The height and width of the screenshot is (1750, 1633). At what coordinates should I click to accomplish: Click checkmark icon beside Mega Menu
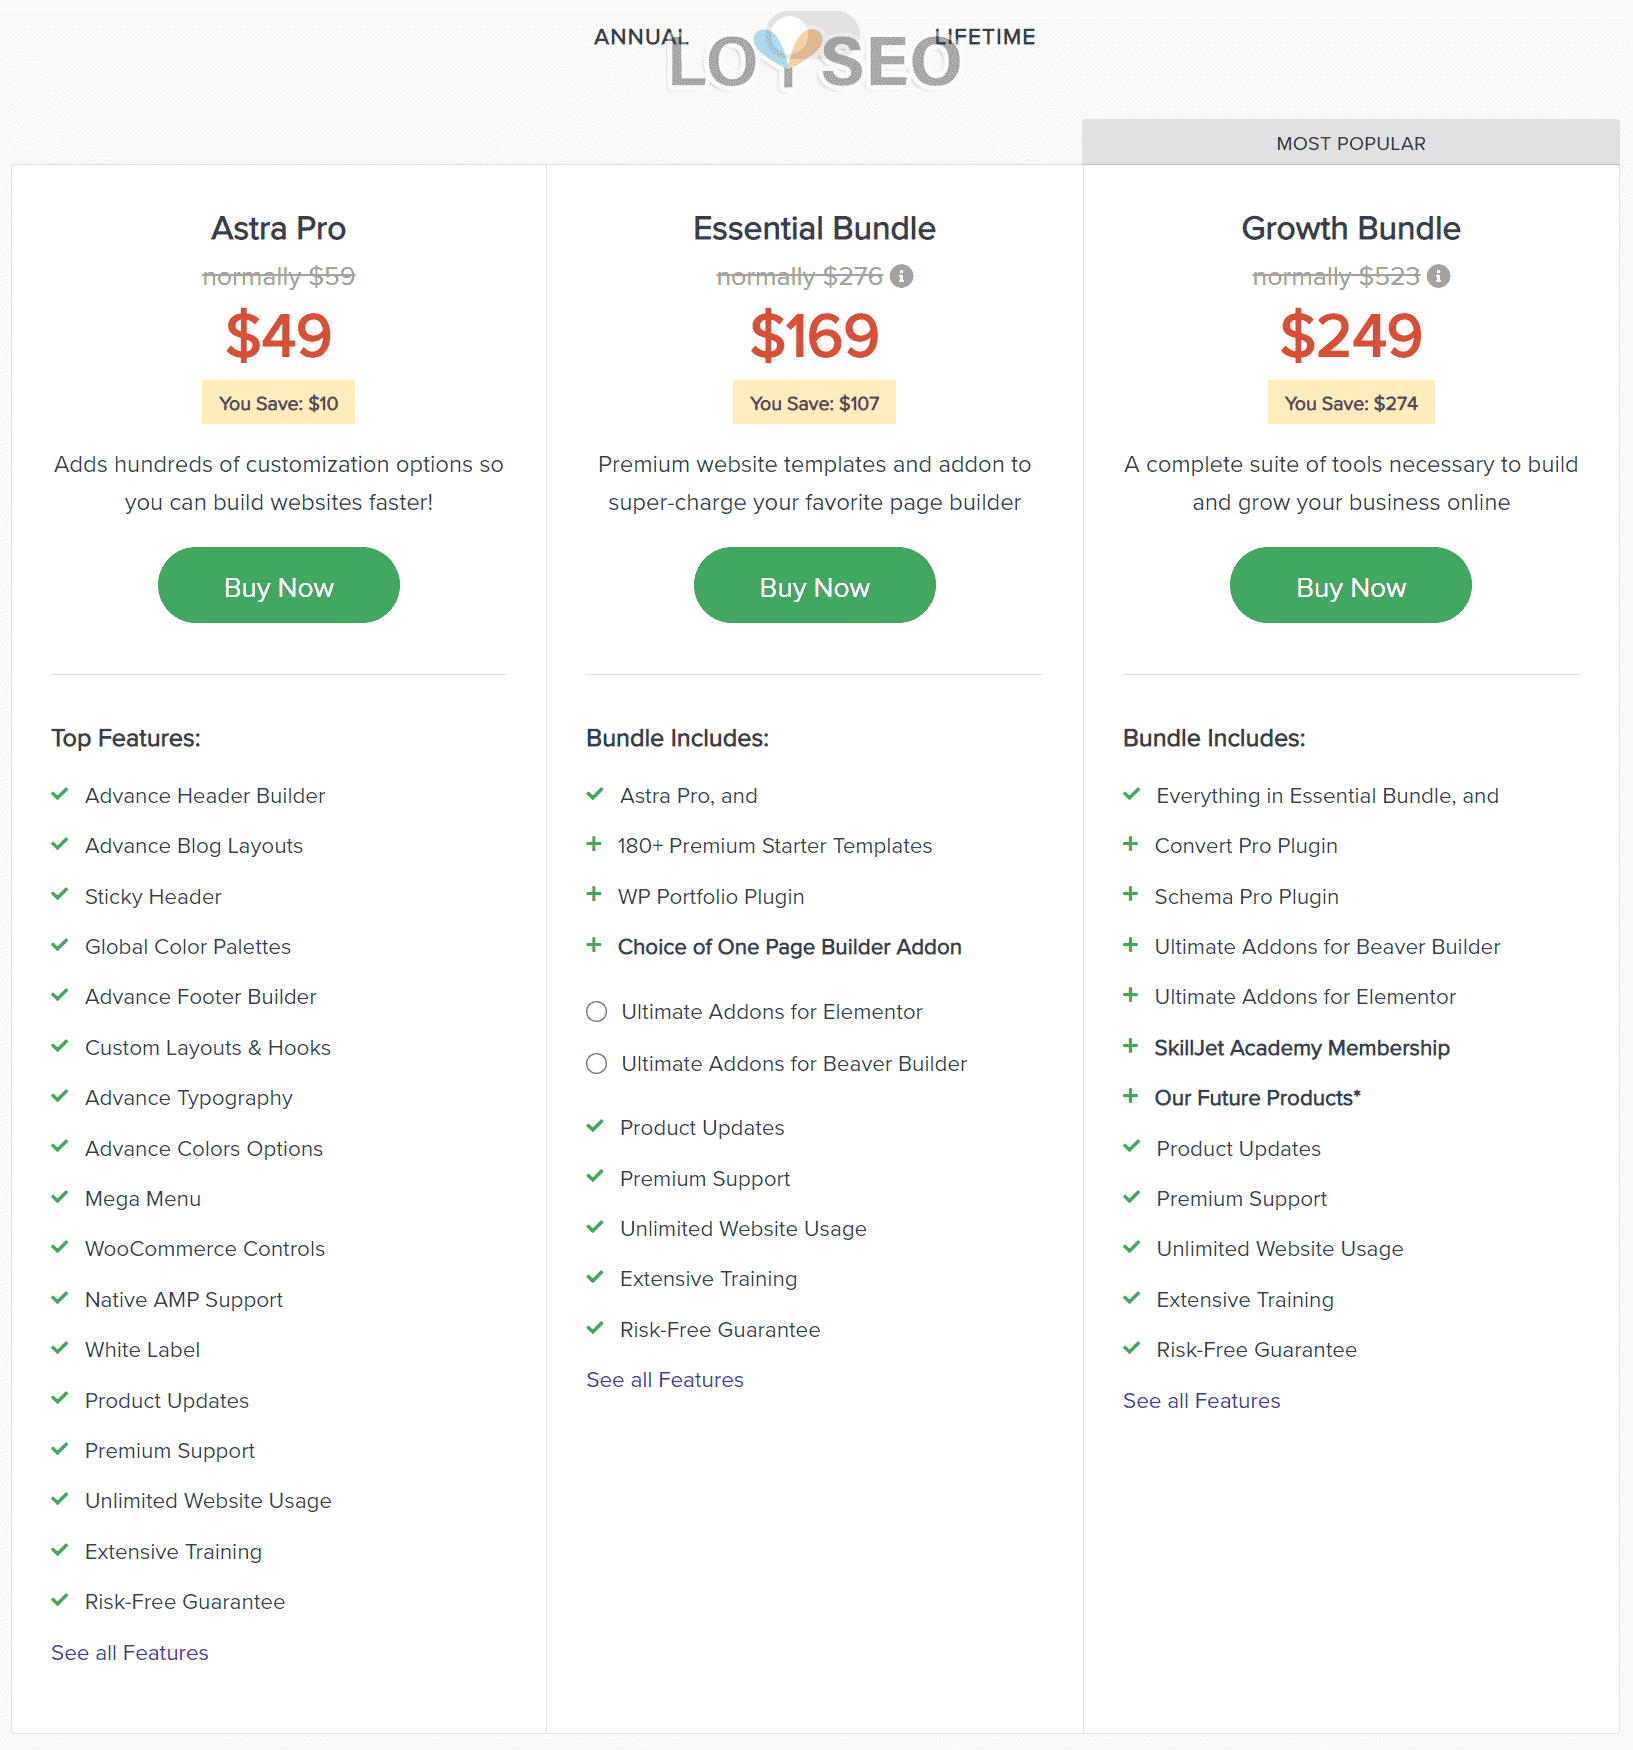tap(60, 1197)
